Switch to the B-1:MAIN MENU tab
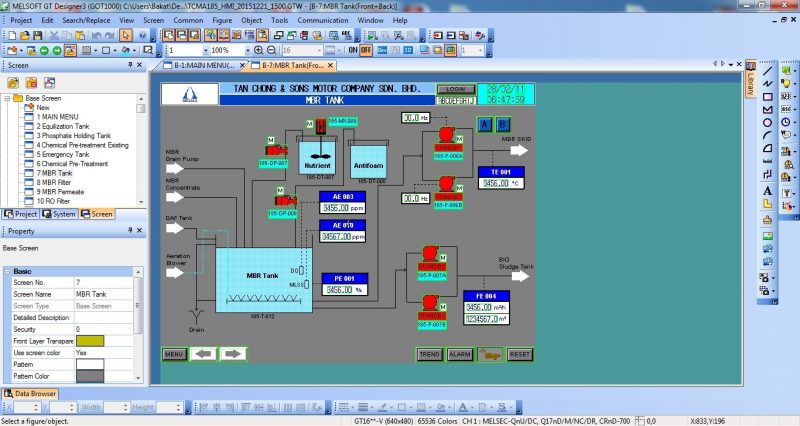800x426 pixels. (x=203, y=66)
